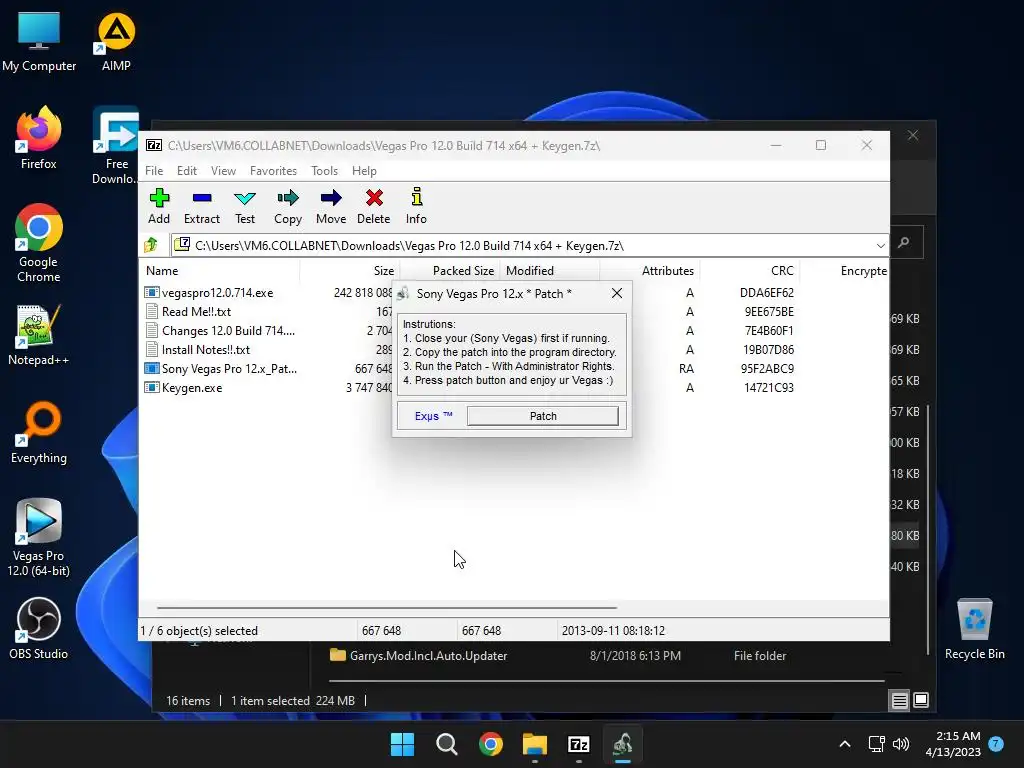Sort by the Name column header
This screenshot has height=768, width=1024.
(x=219, y=270)
